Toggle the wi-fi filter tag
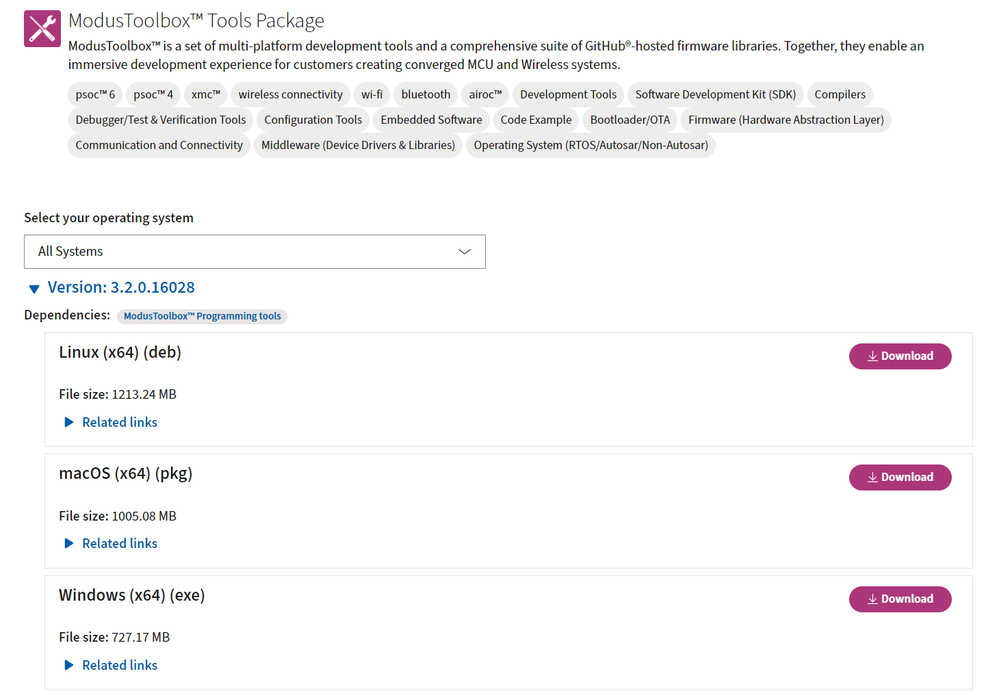The height and width of the screenshot is (695, 999). [x=371, y=94]
